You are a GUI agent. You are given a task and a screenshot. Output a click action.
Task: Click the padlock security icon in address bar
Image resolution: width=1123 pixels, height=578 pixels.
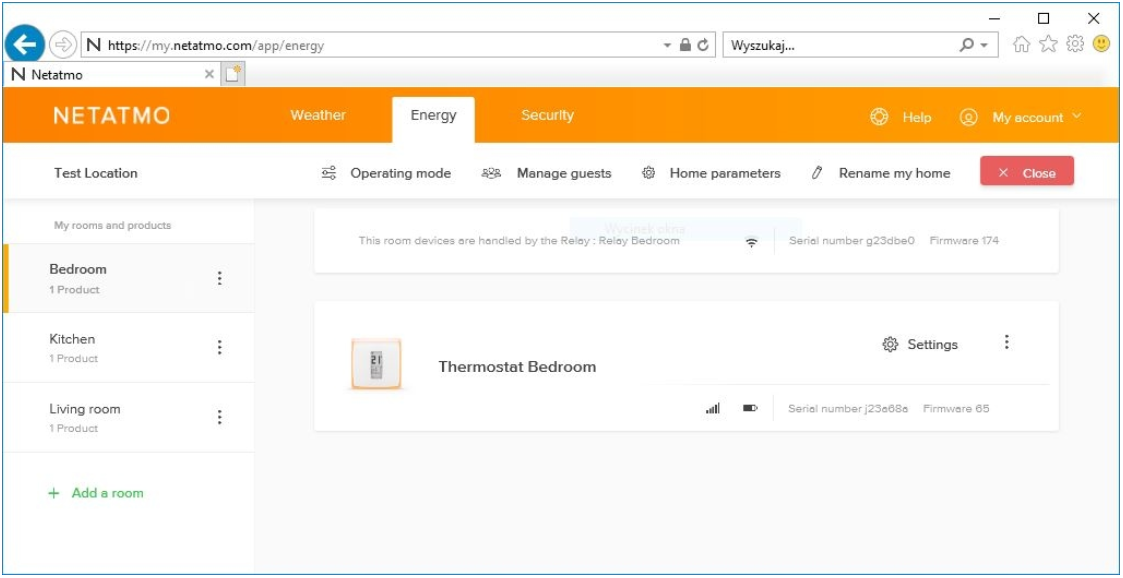coord(685,45)
